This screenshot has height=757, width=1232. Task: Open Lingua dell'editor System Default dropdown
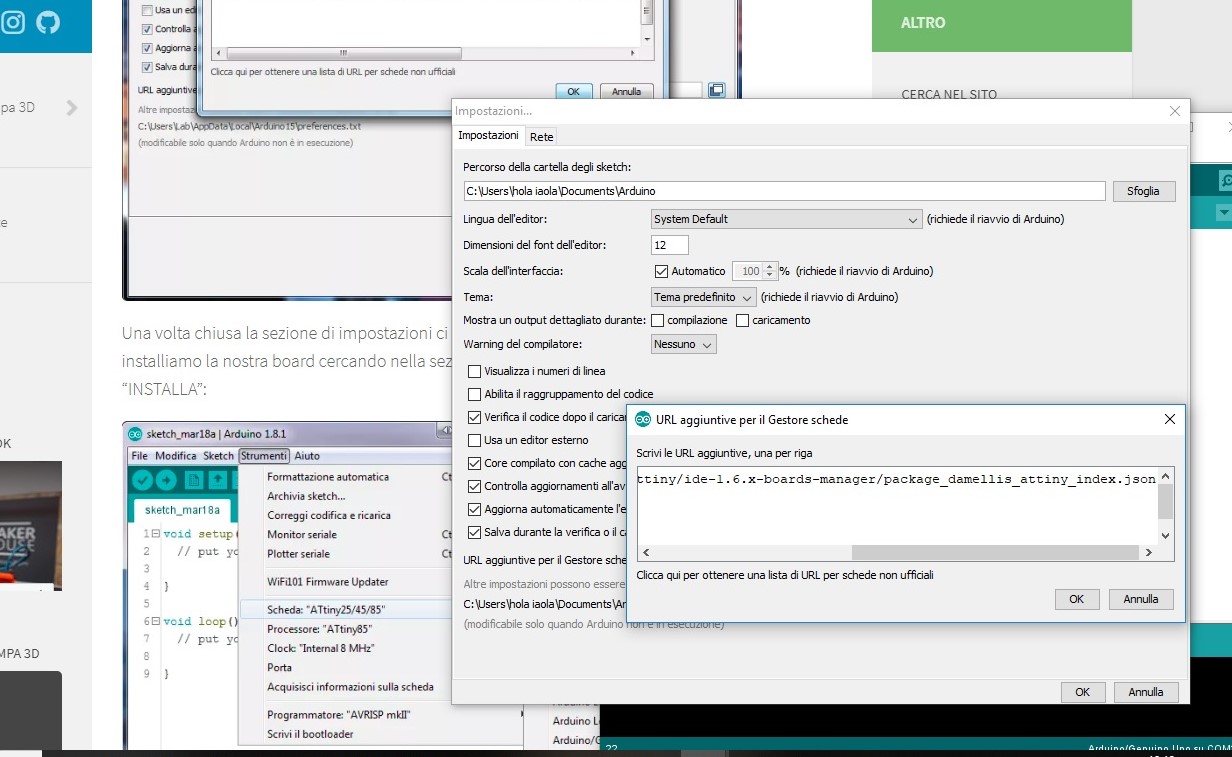click(x=786, y=219)
